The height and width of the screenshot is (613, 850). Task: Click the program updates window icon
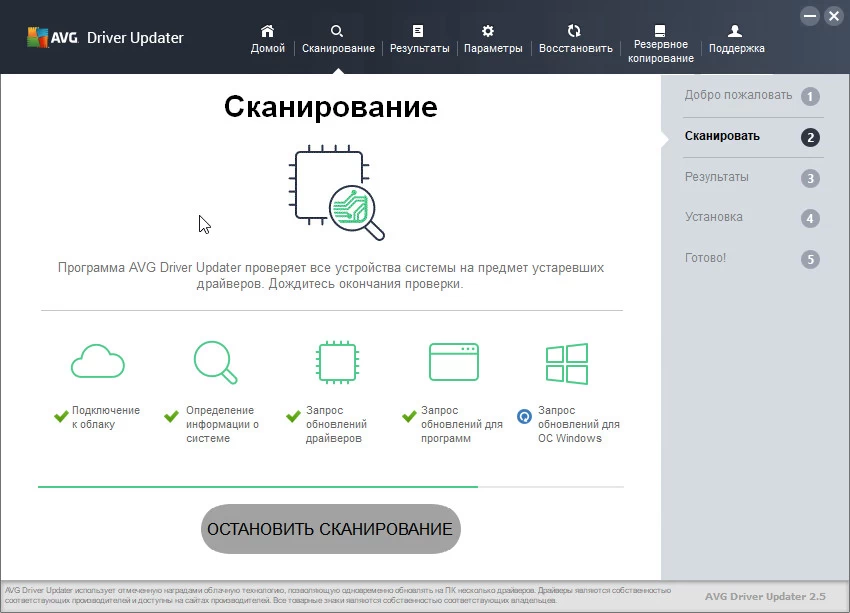pyautogui.click(x=453, y=362)
